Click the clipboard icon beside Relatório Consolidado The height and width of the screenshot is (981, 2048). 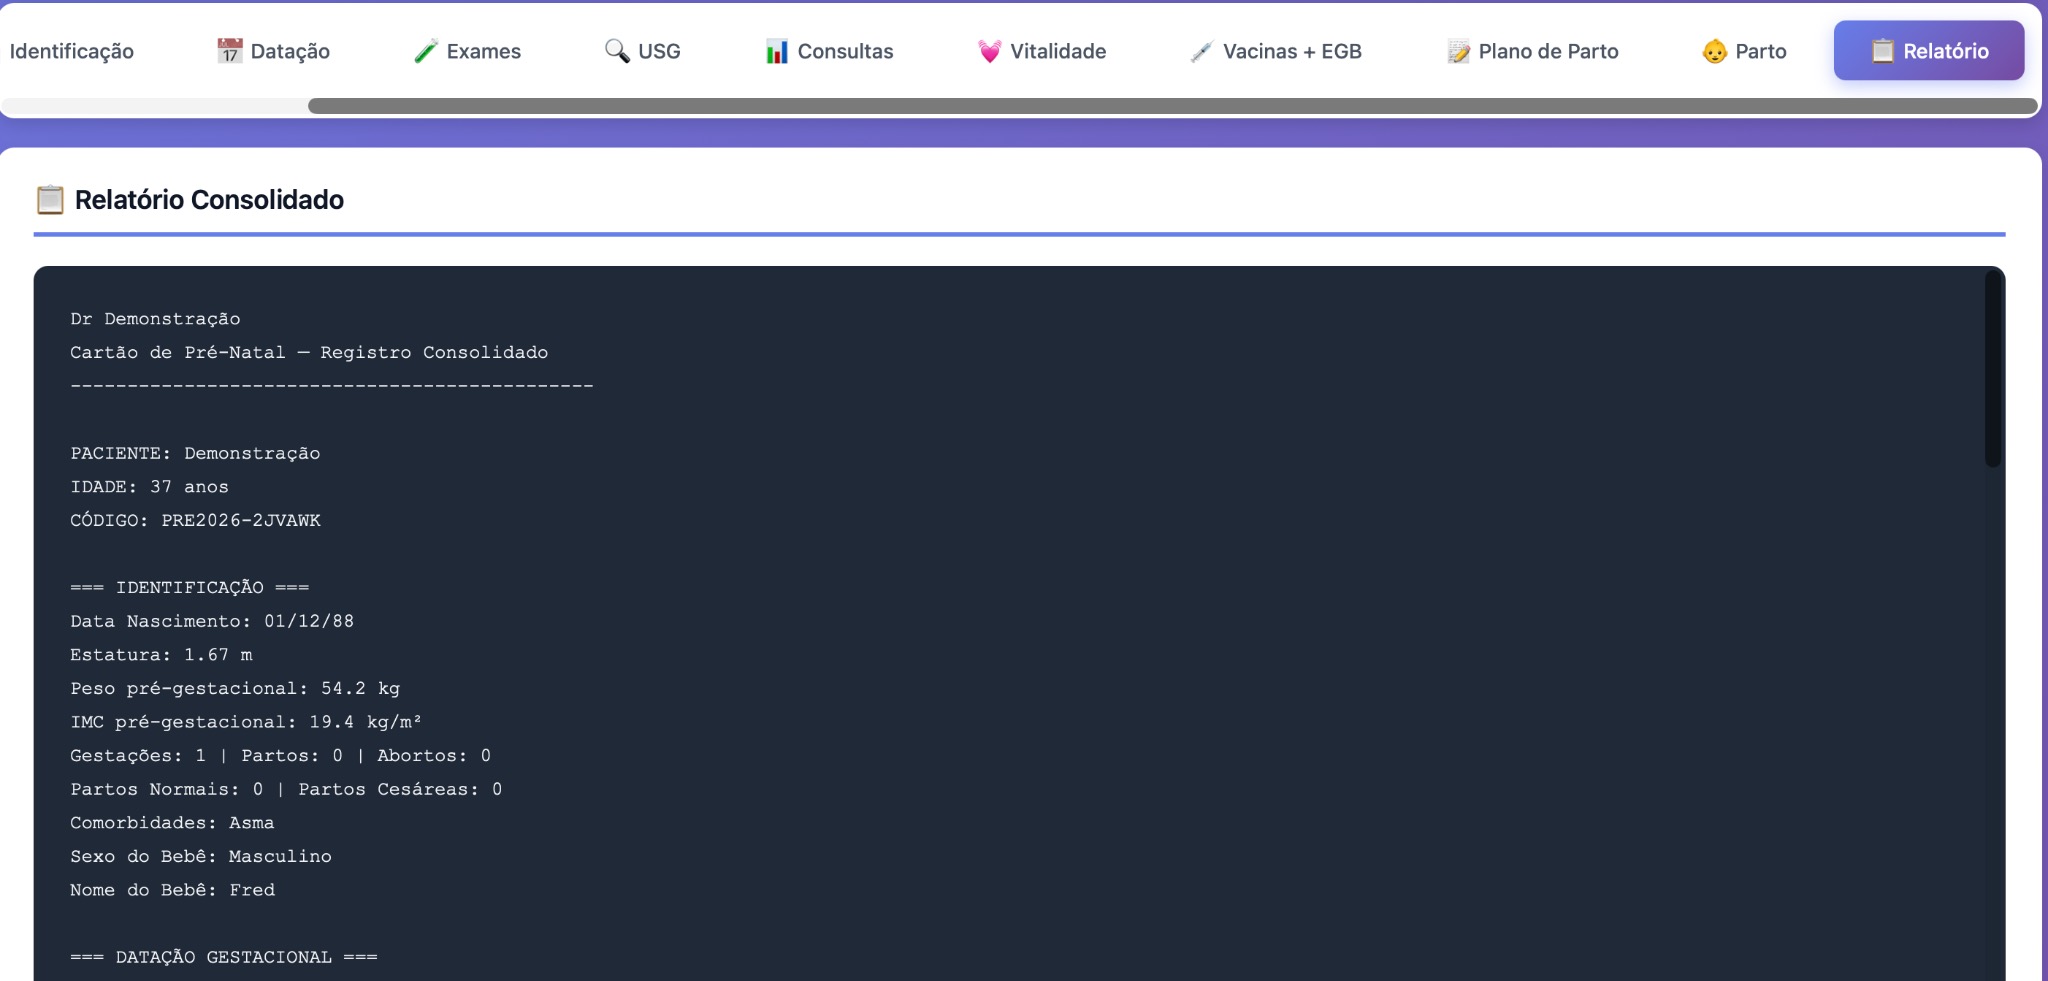pos(50,200)
